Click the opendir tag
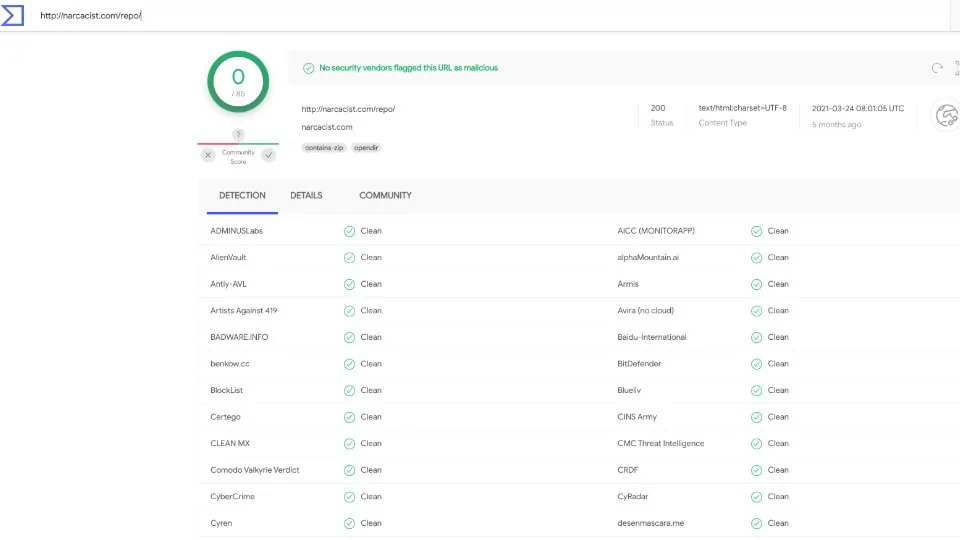The width and height of the screenshot is (960, 540). click(366, 148)
